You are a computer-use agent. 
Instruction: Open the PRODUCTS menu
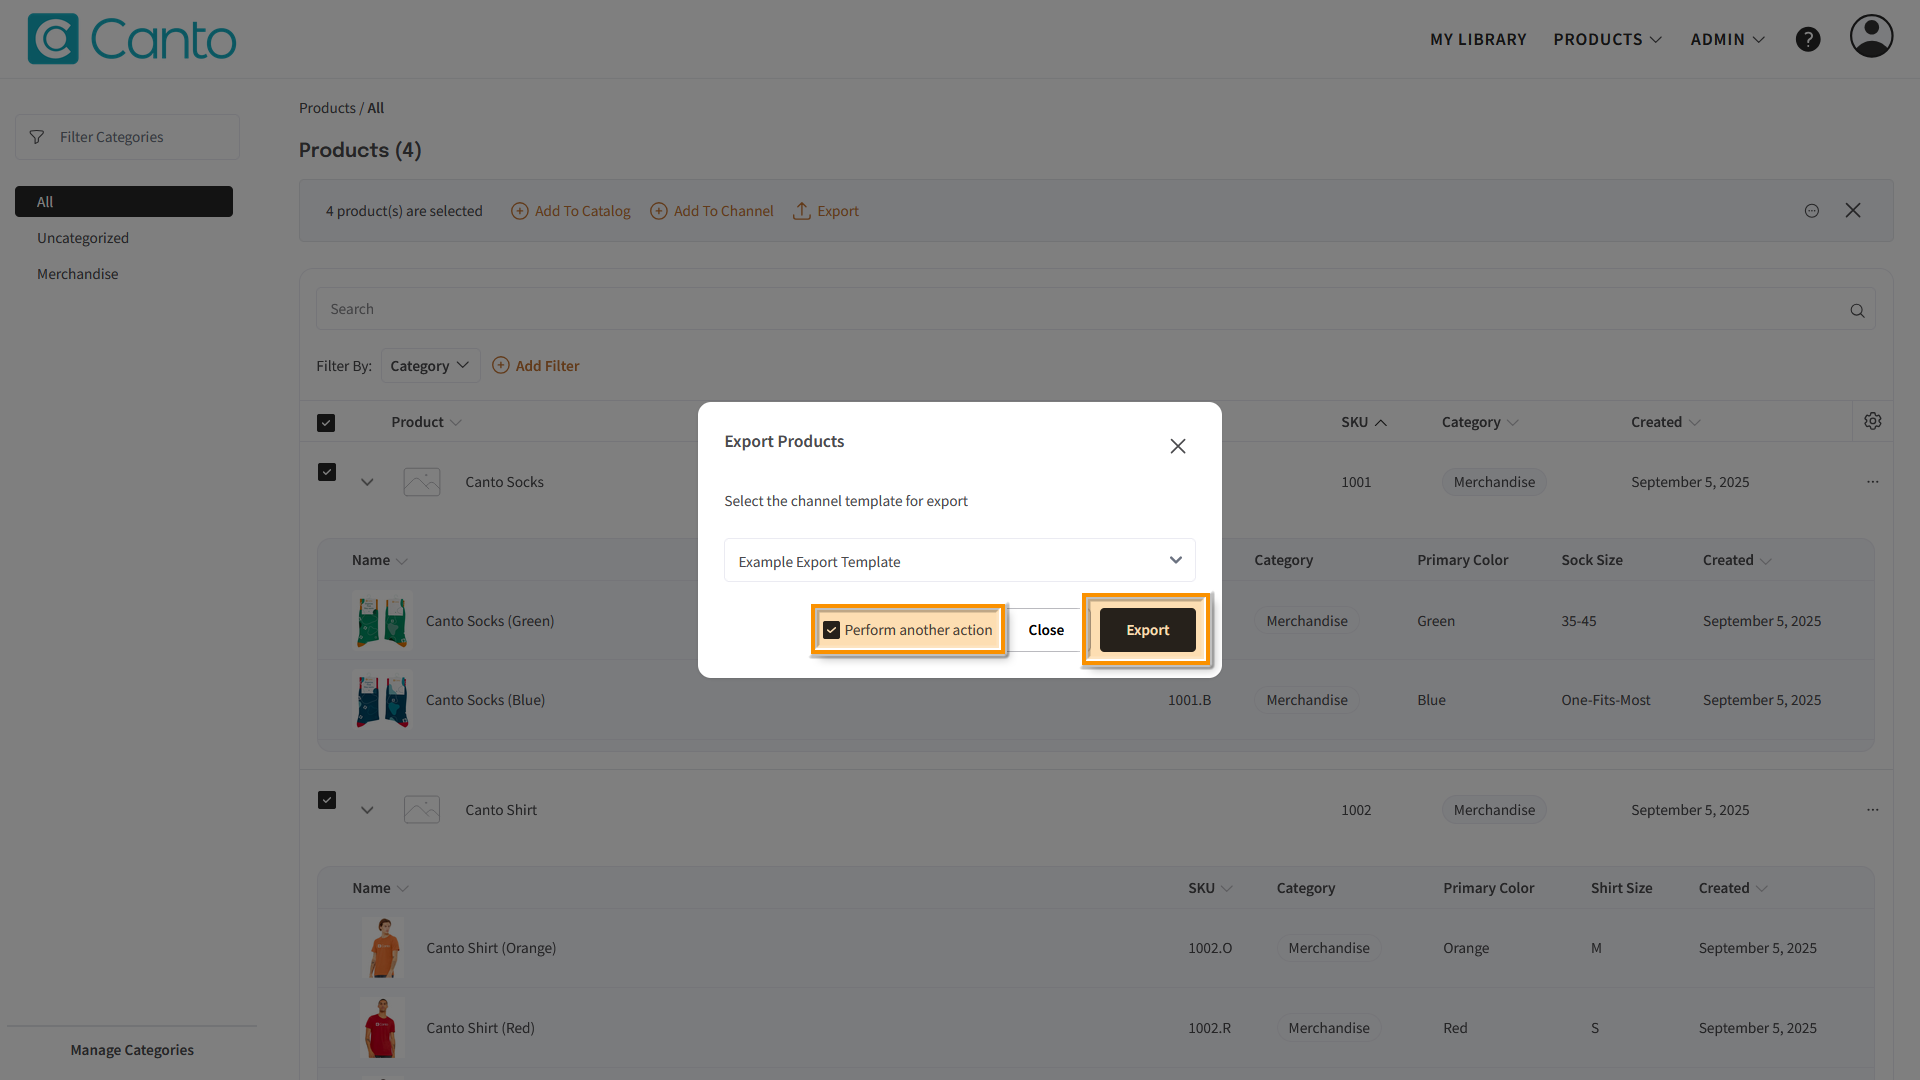pos(1607,39)
